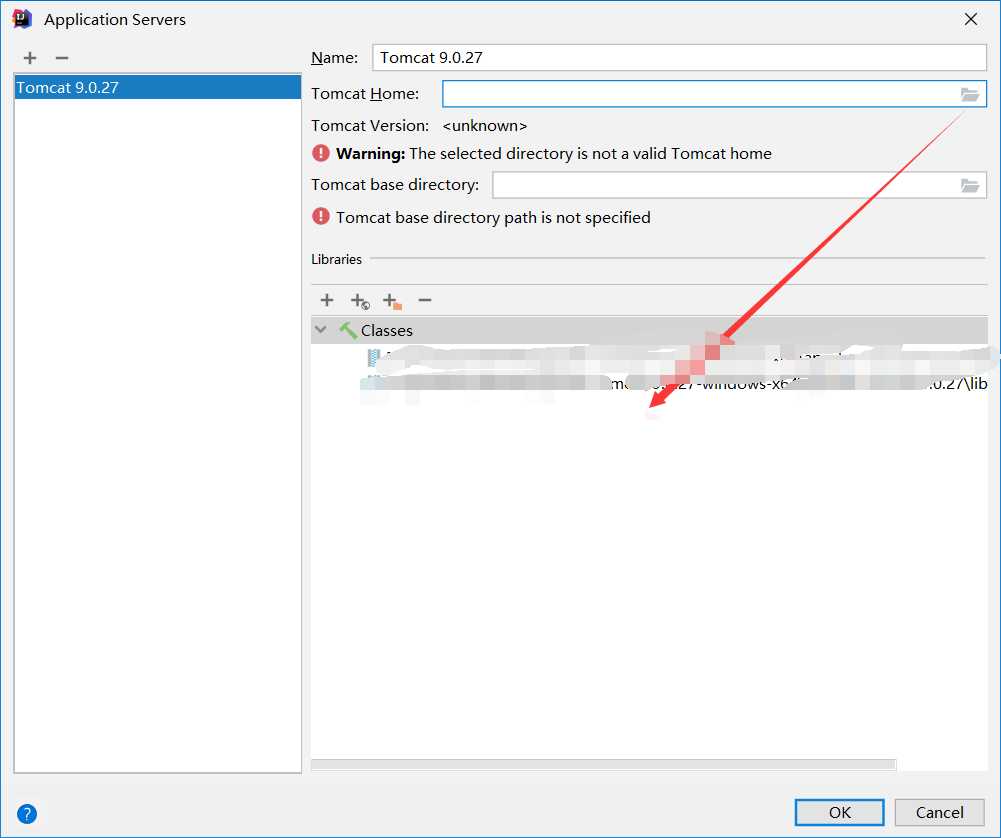Viewport: 1001px width, 838px height.
Task: Confirm with the OK button
Action: coord(839,812)
